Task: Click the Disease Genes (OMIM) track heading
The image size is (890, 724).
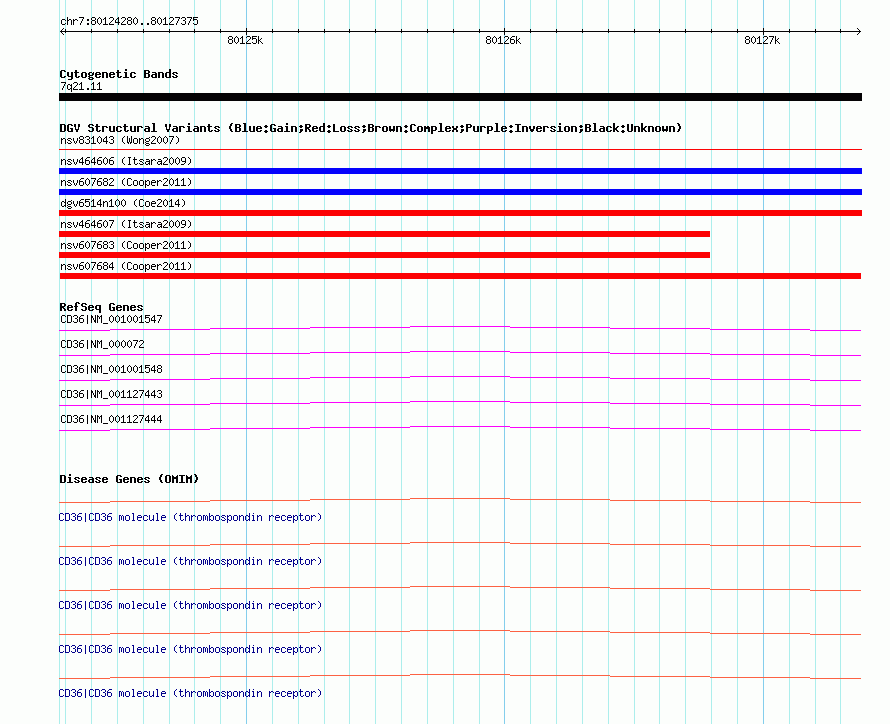Action: [129, 479]
